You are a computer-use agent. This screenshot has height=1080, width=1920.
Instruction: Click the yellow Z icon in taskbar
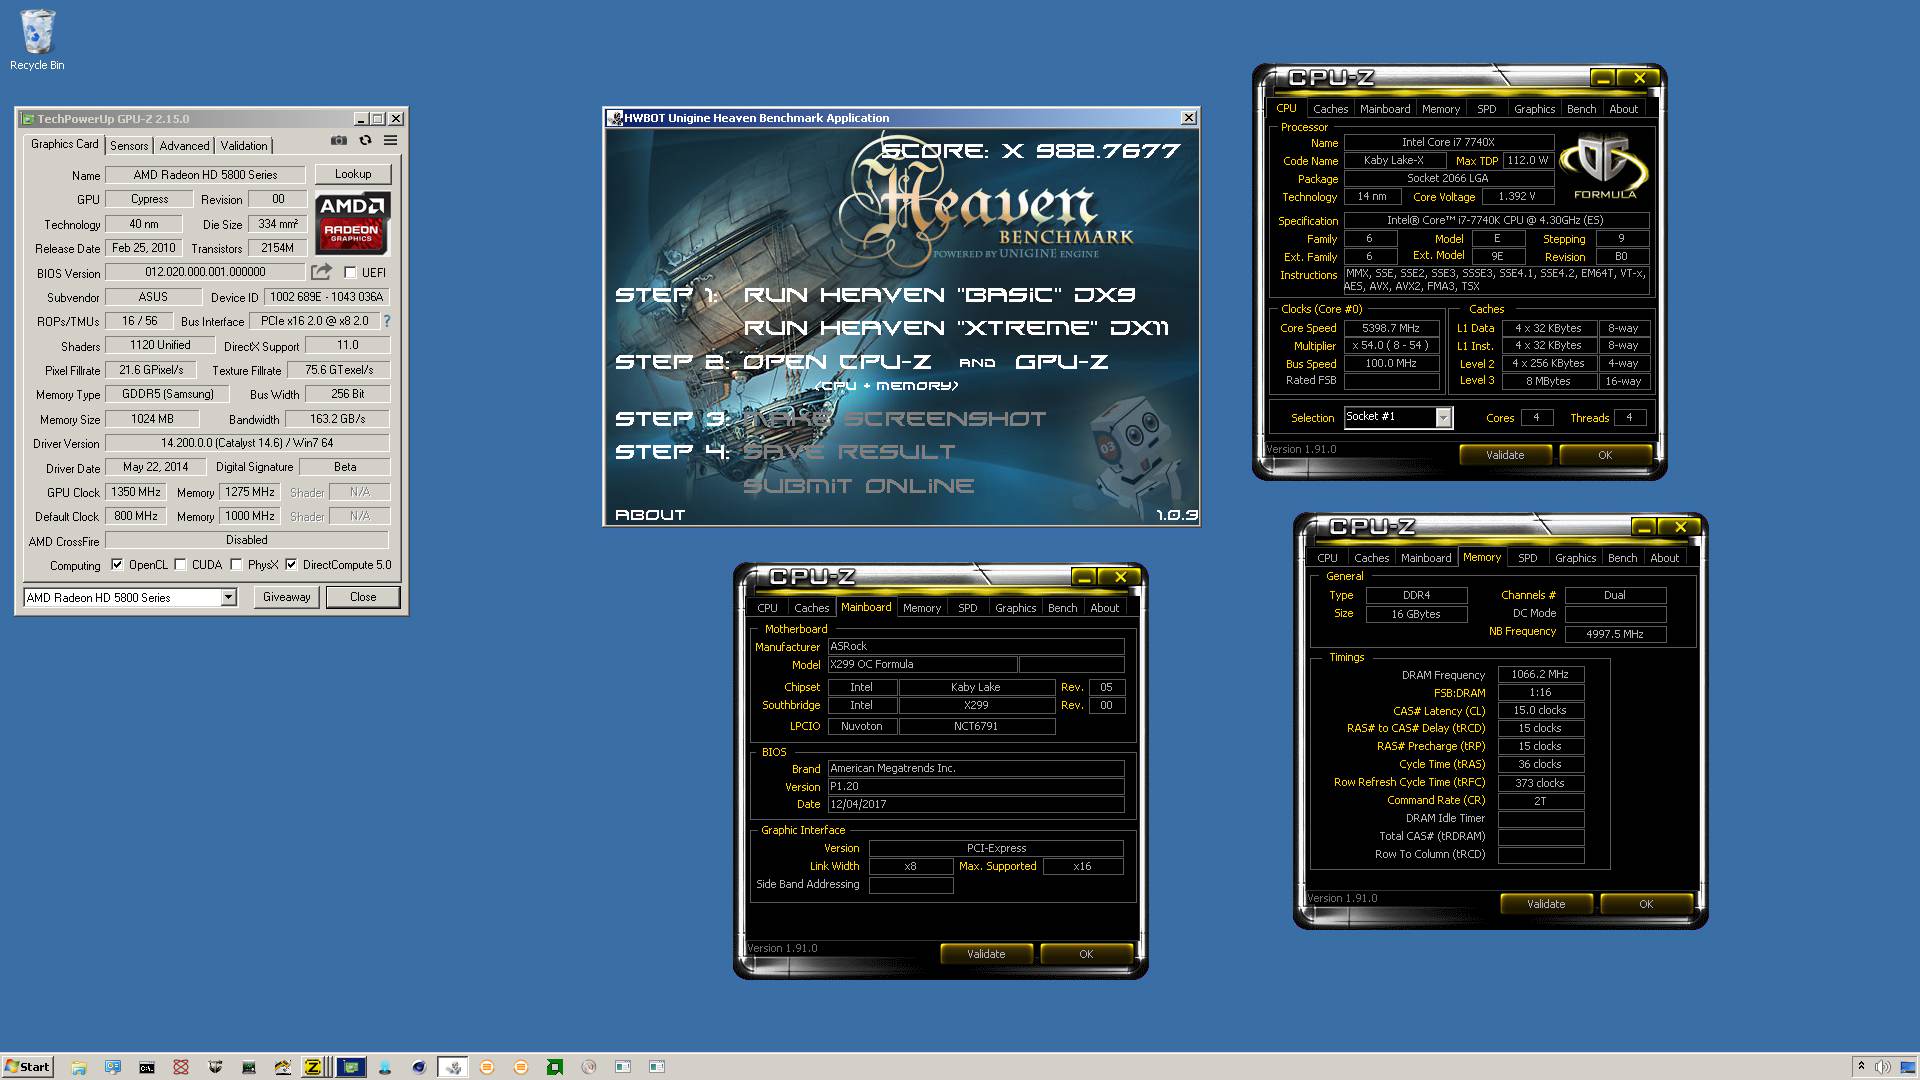tap(313, 1067)
